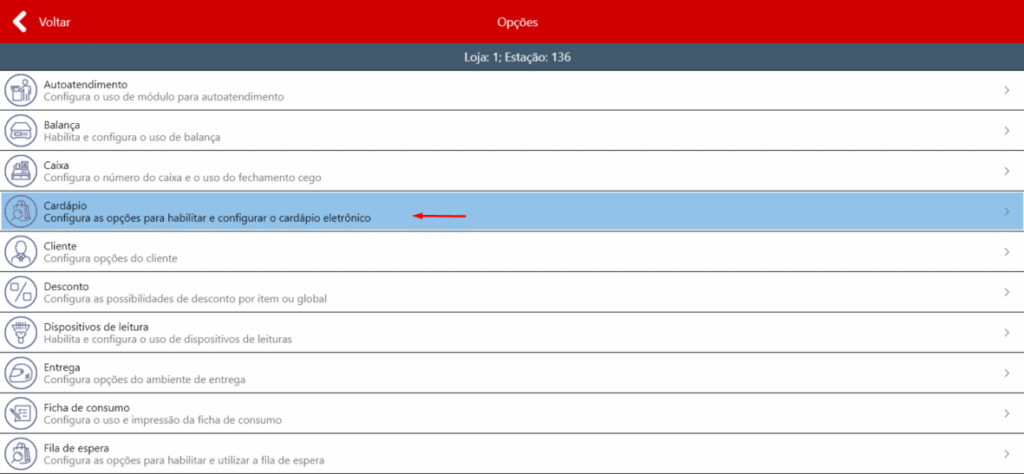The image size is (1024, 474).
Task: Click the Ficha de consumo icon
Action: (x=20, y=413)
